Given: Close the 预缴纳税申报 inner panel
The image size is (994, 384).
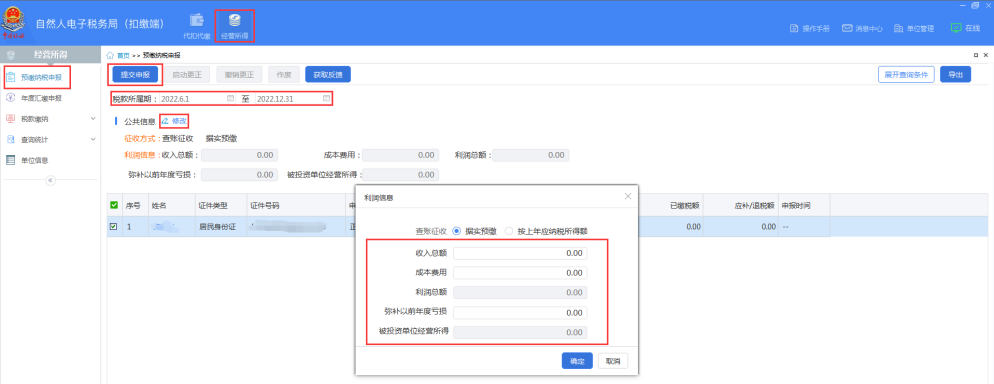Looking at the screenshot, I should click(986, 56).
